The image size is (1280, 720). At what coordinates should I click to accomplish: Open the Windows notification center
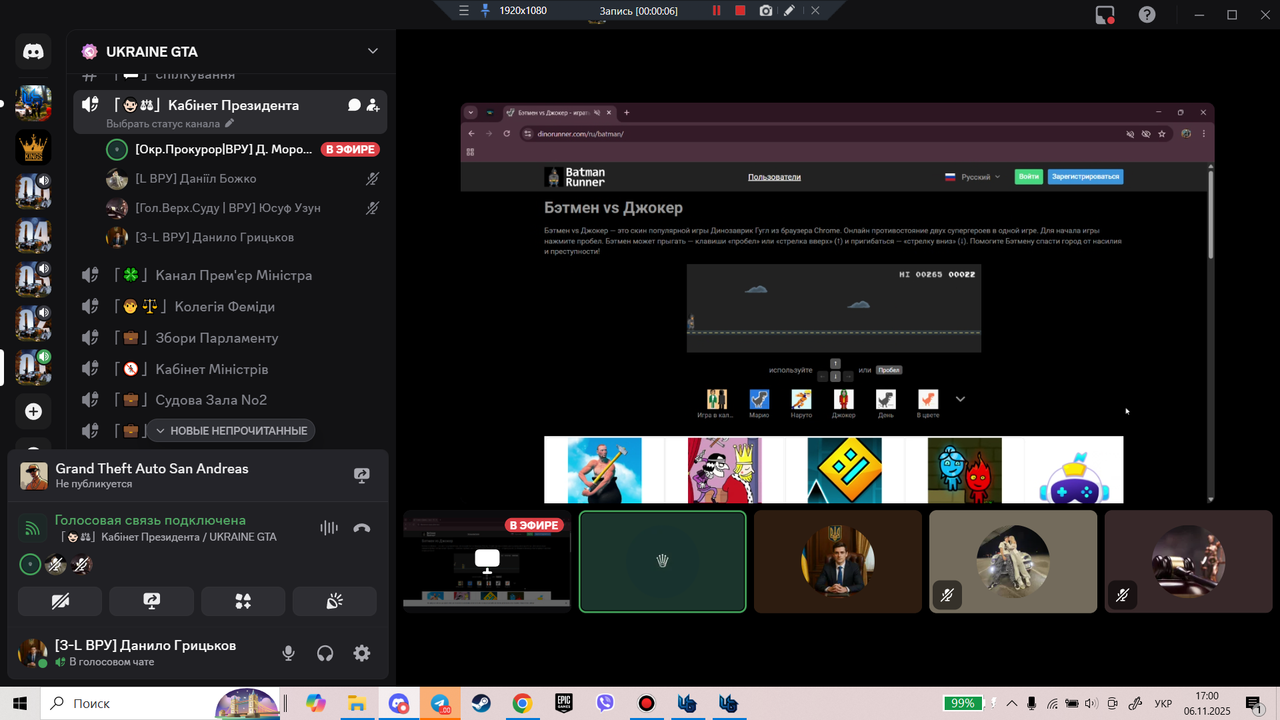(1253, 703)
